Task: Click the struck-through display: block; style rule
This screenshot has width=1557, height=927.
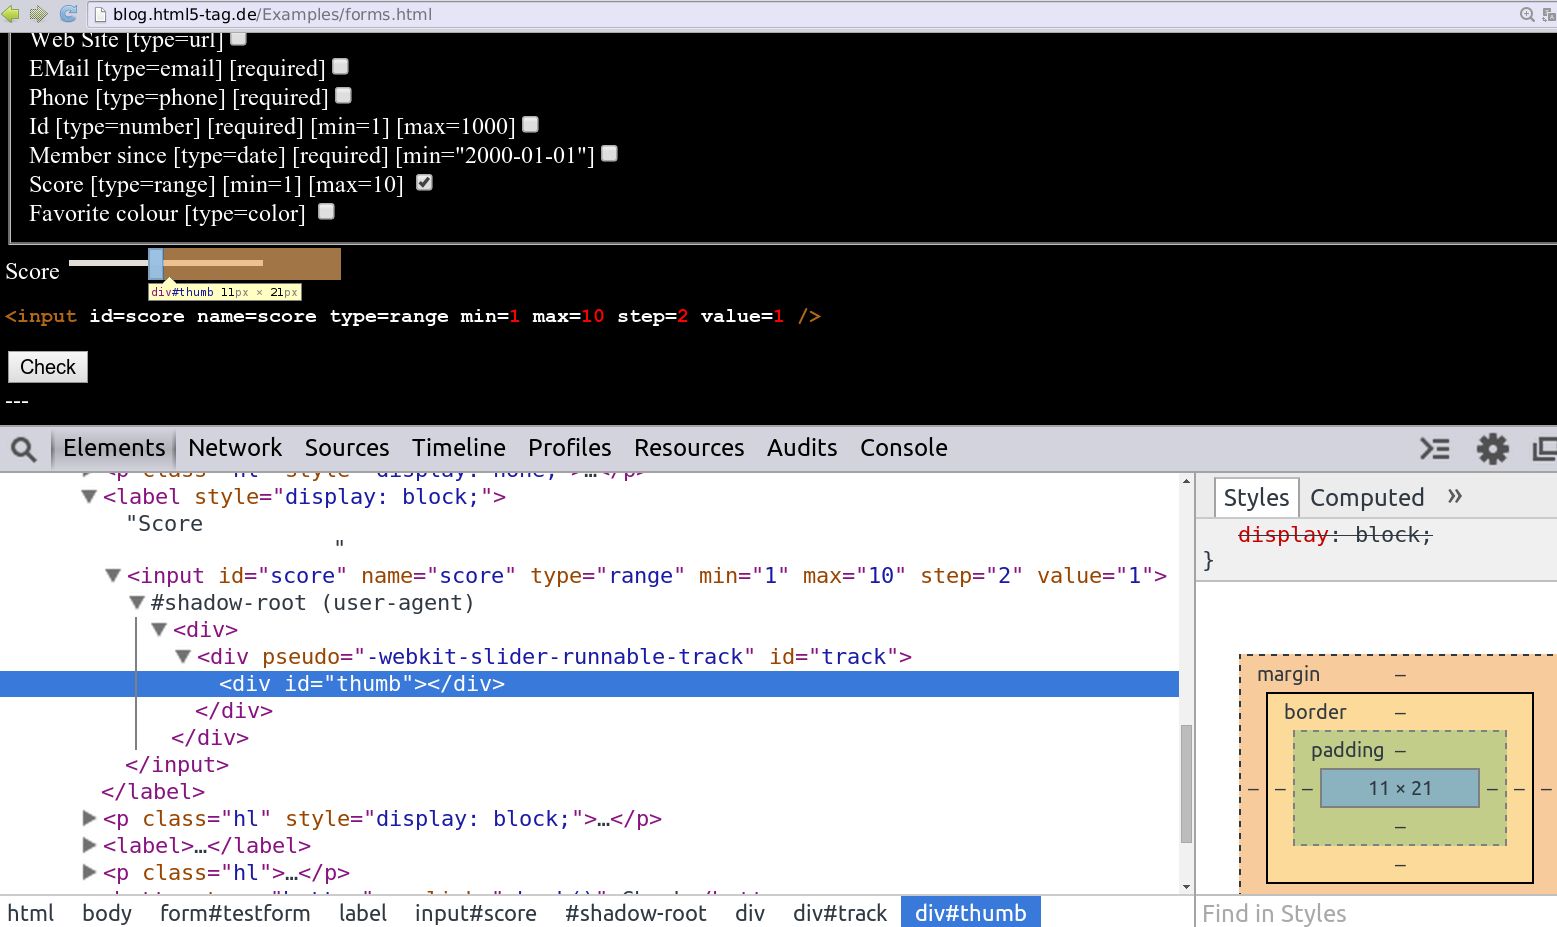Action: click(x=1335, y=535)
